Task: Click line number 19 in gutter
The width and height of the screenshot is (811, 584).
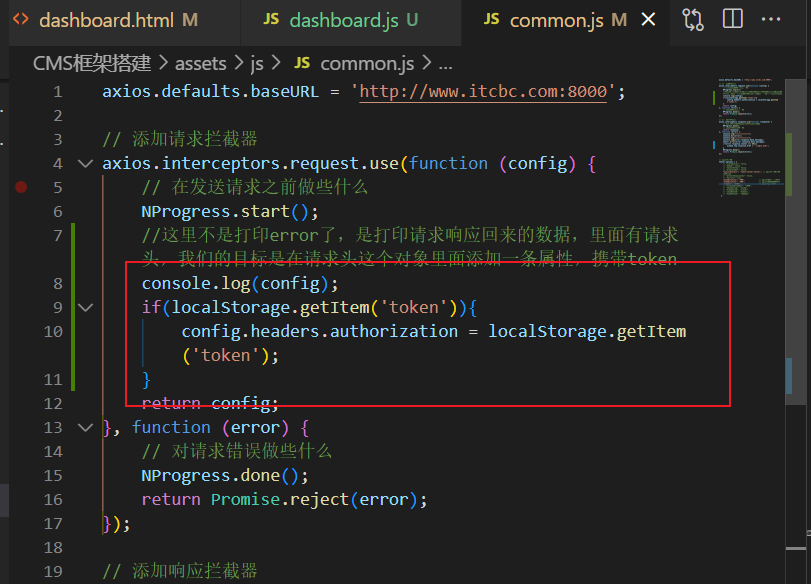Action: pos(53,572)
